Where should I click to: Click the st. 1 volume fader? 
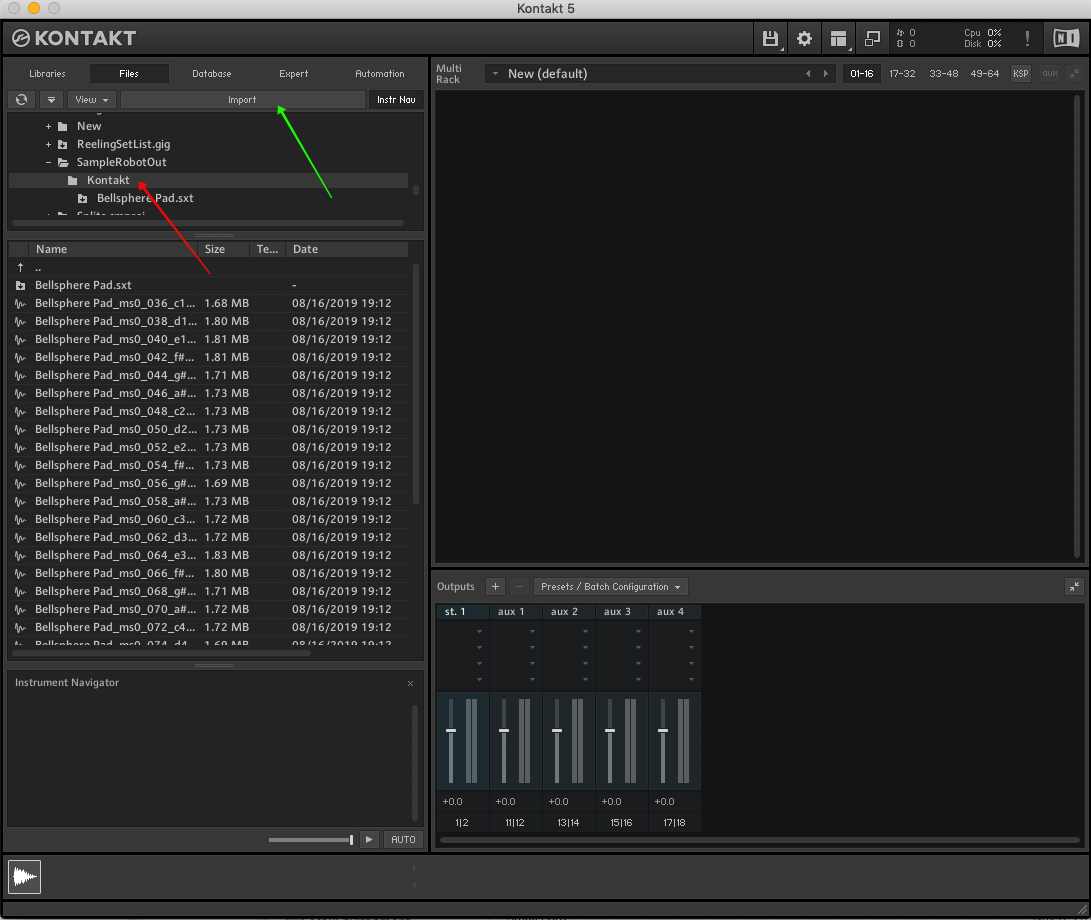pos(451,731)
